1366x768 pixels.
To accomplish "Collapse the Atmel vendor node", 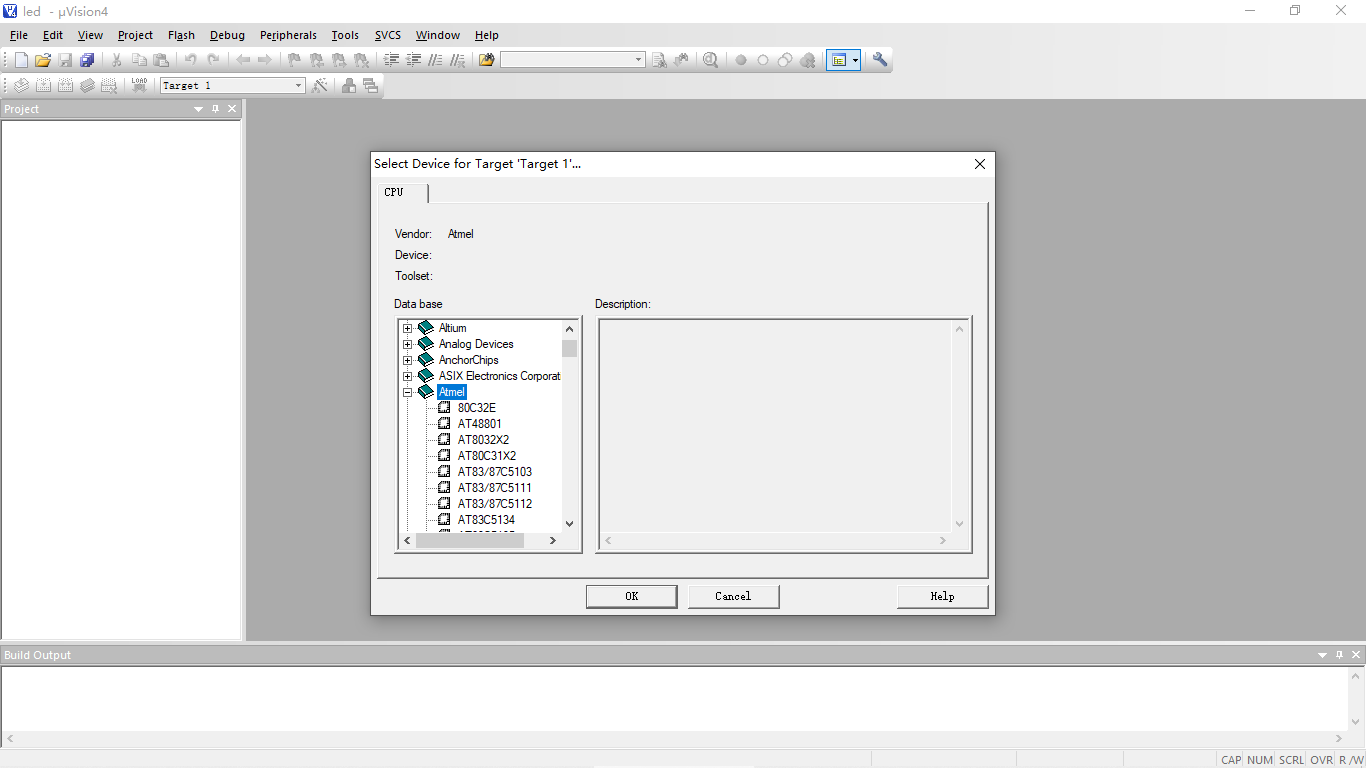I will pos(407,392).
